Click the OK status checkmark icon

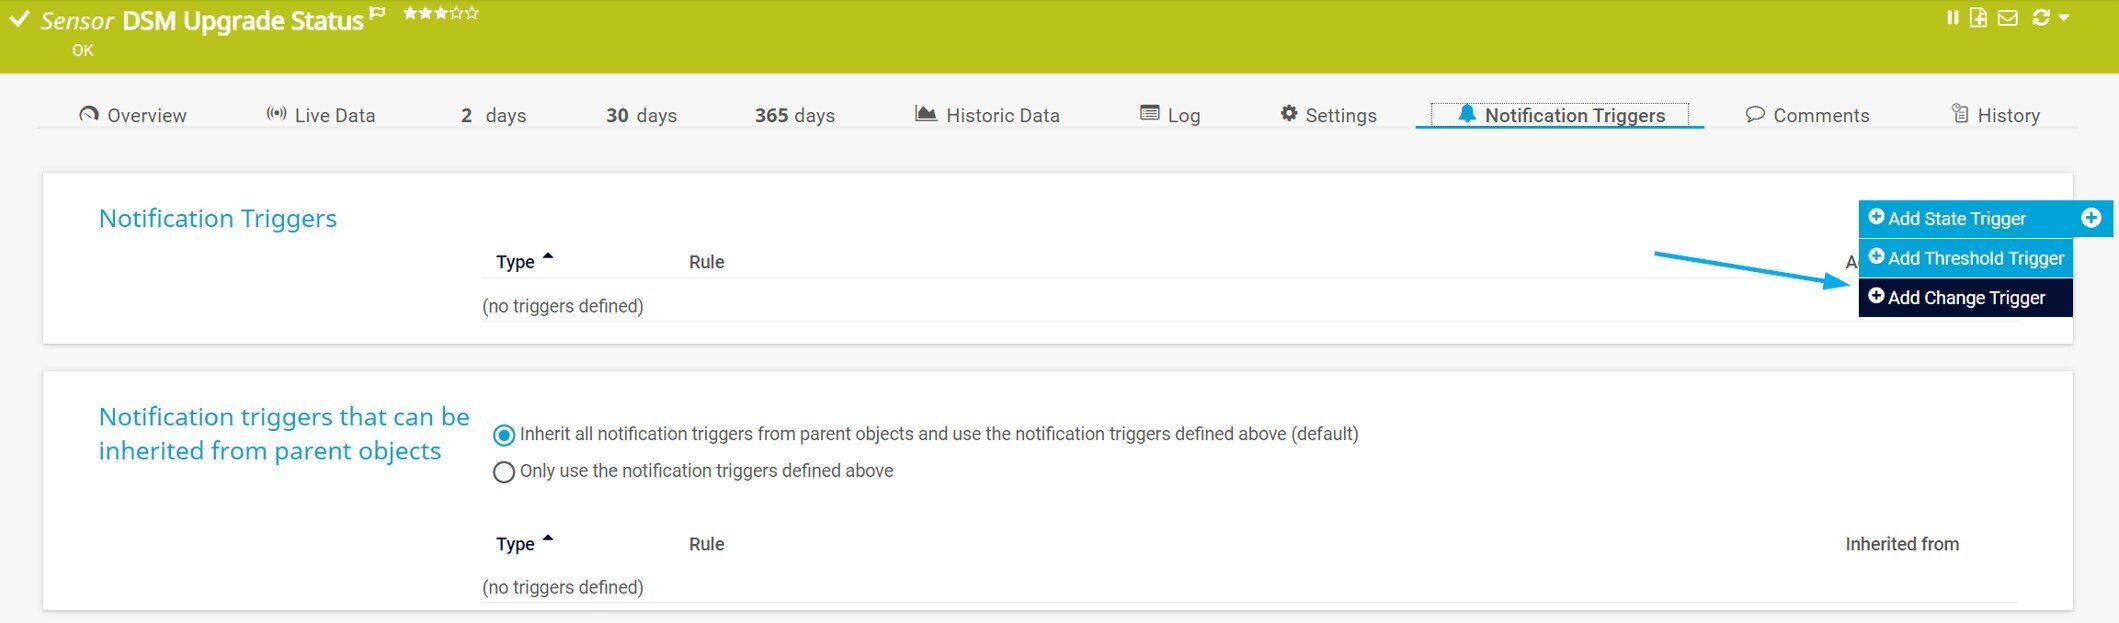click(x=19, y=19)
